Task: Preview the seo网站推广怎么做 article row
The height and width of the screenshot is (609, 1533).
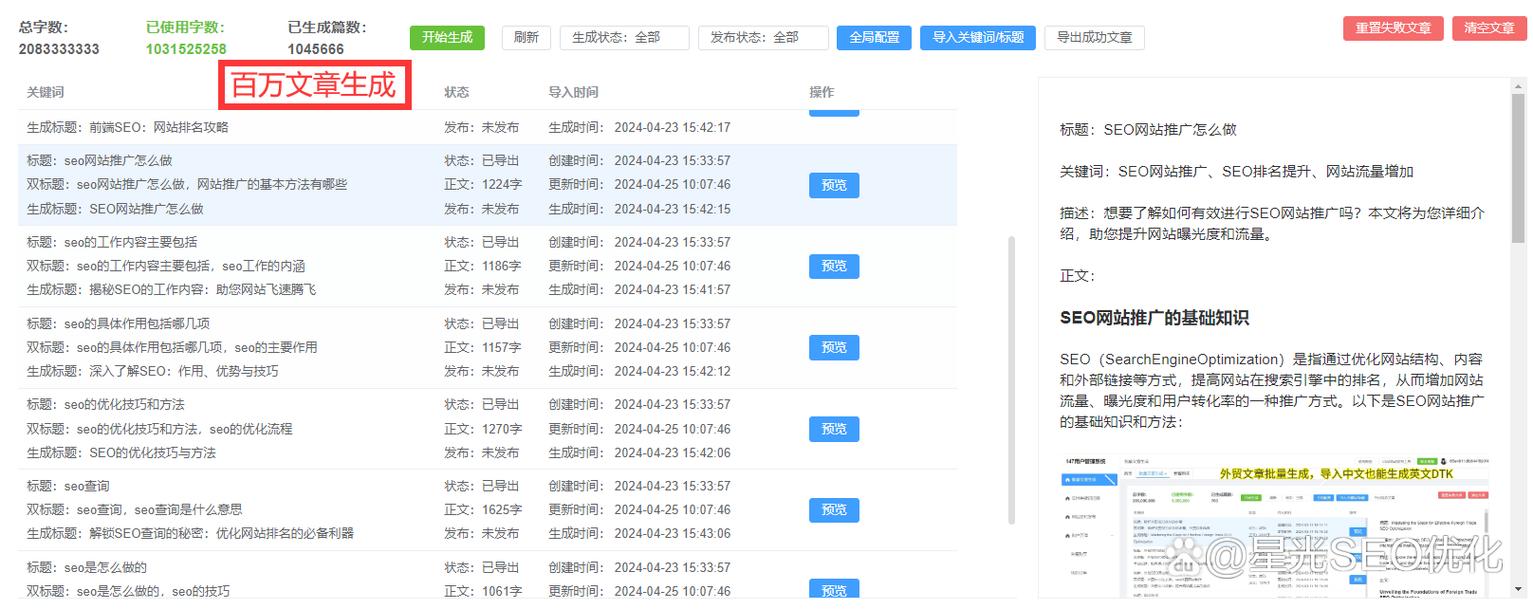Action: pyautogui.click(x=834, y=185)
